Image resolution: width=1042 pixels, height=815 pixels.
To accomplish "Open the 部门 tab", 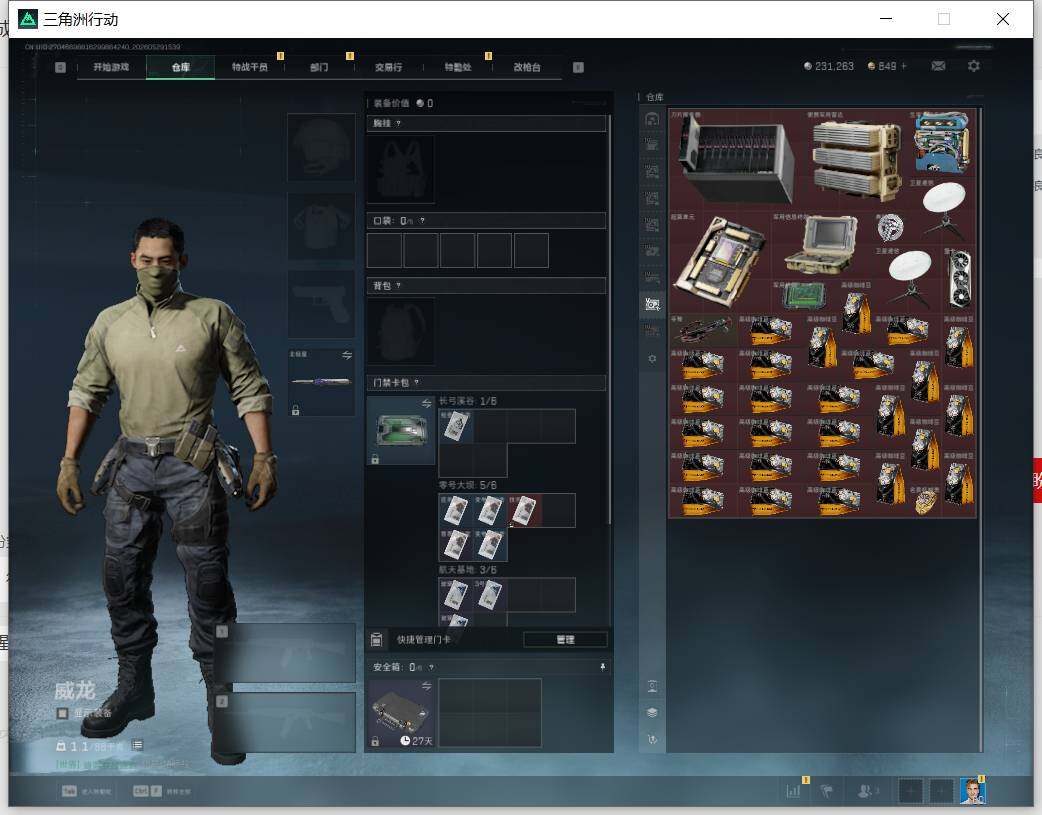I will (x=319, y=67).
